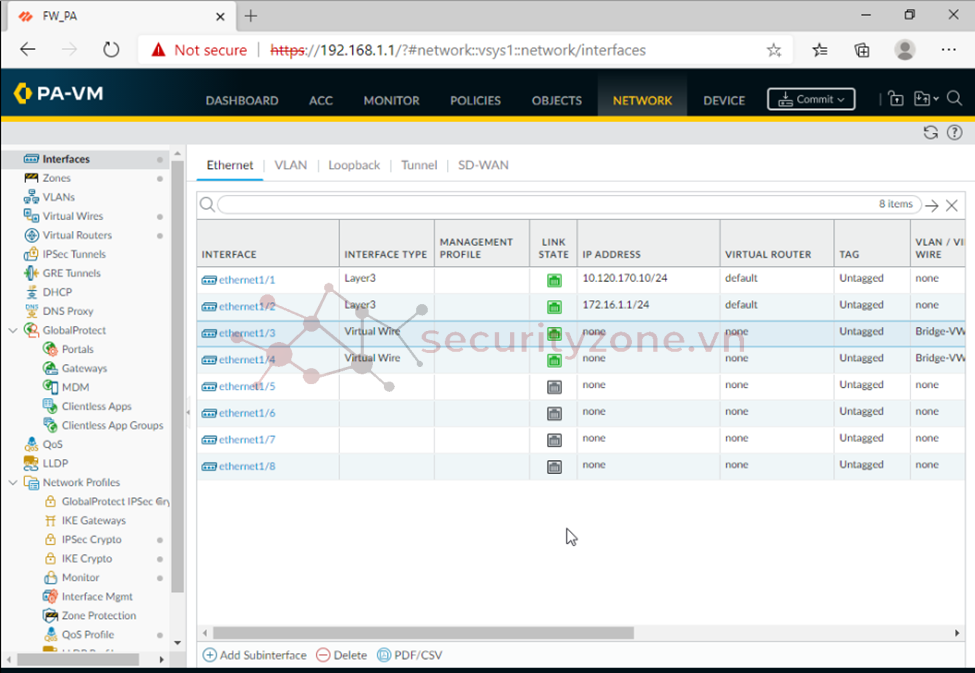The width and height of the screenshot is (975, 673).
Task: Click the Delete button
Action: tap(341, 655)
